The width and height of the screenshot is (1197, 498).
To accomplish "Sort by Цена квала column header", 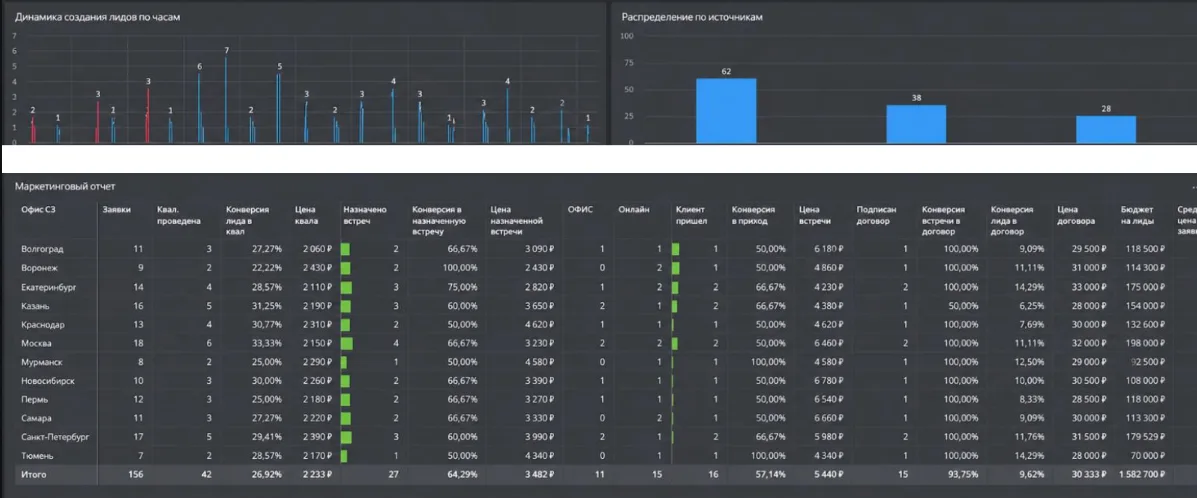I will [x=305, y=215].
